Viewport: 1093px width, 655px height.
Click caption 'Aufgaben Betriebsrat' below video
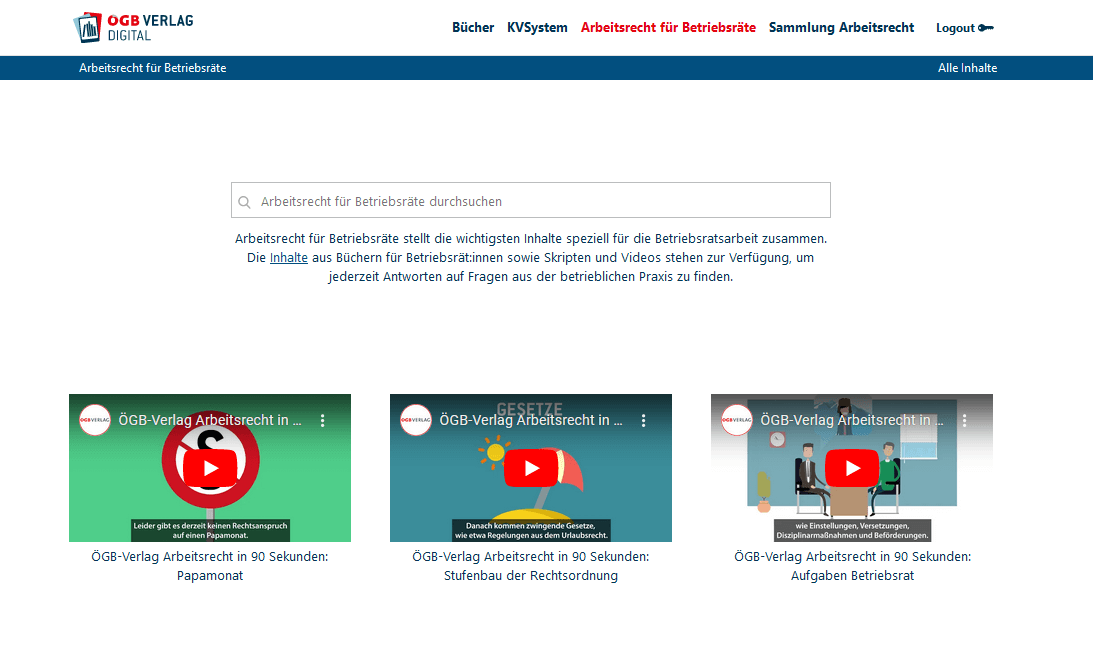coord(852,576)
